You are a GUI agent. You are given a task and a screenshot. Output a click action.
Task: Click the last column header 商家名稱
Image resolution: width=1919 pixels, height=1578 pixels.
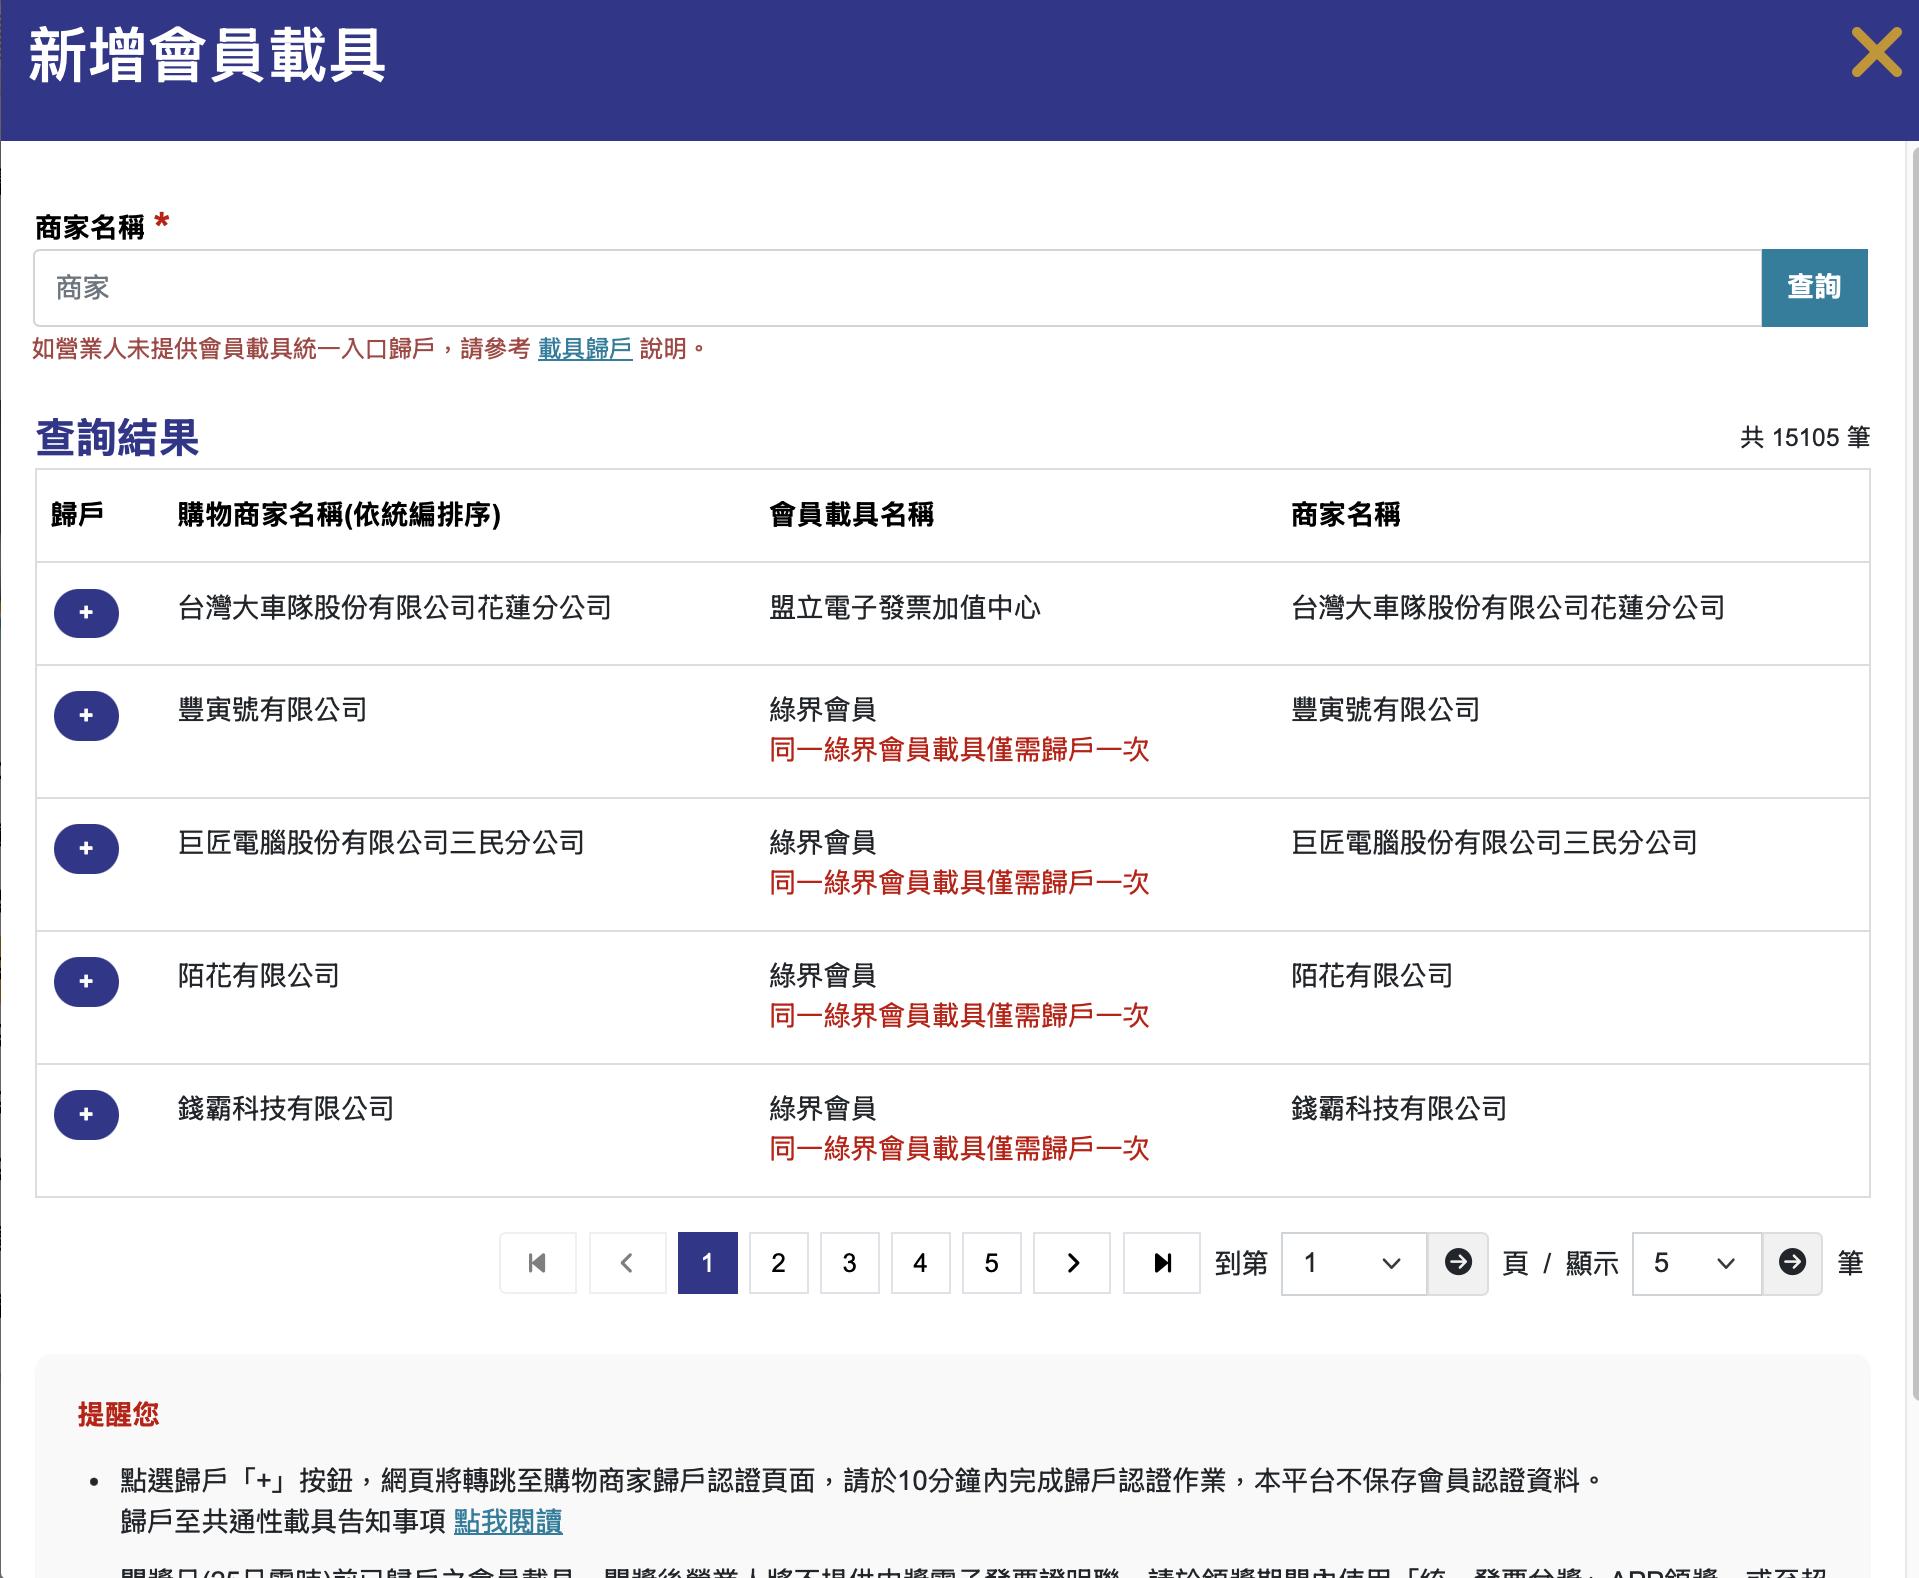click(1346, 515)
